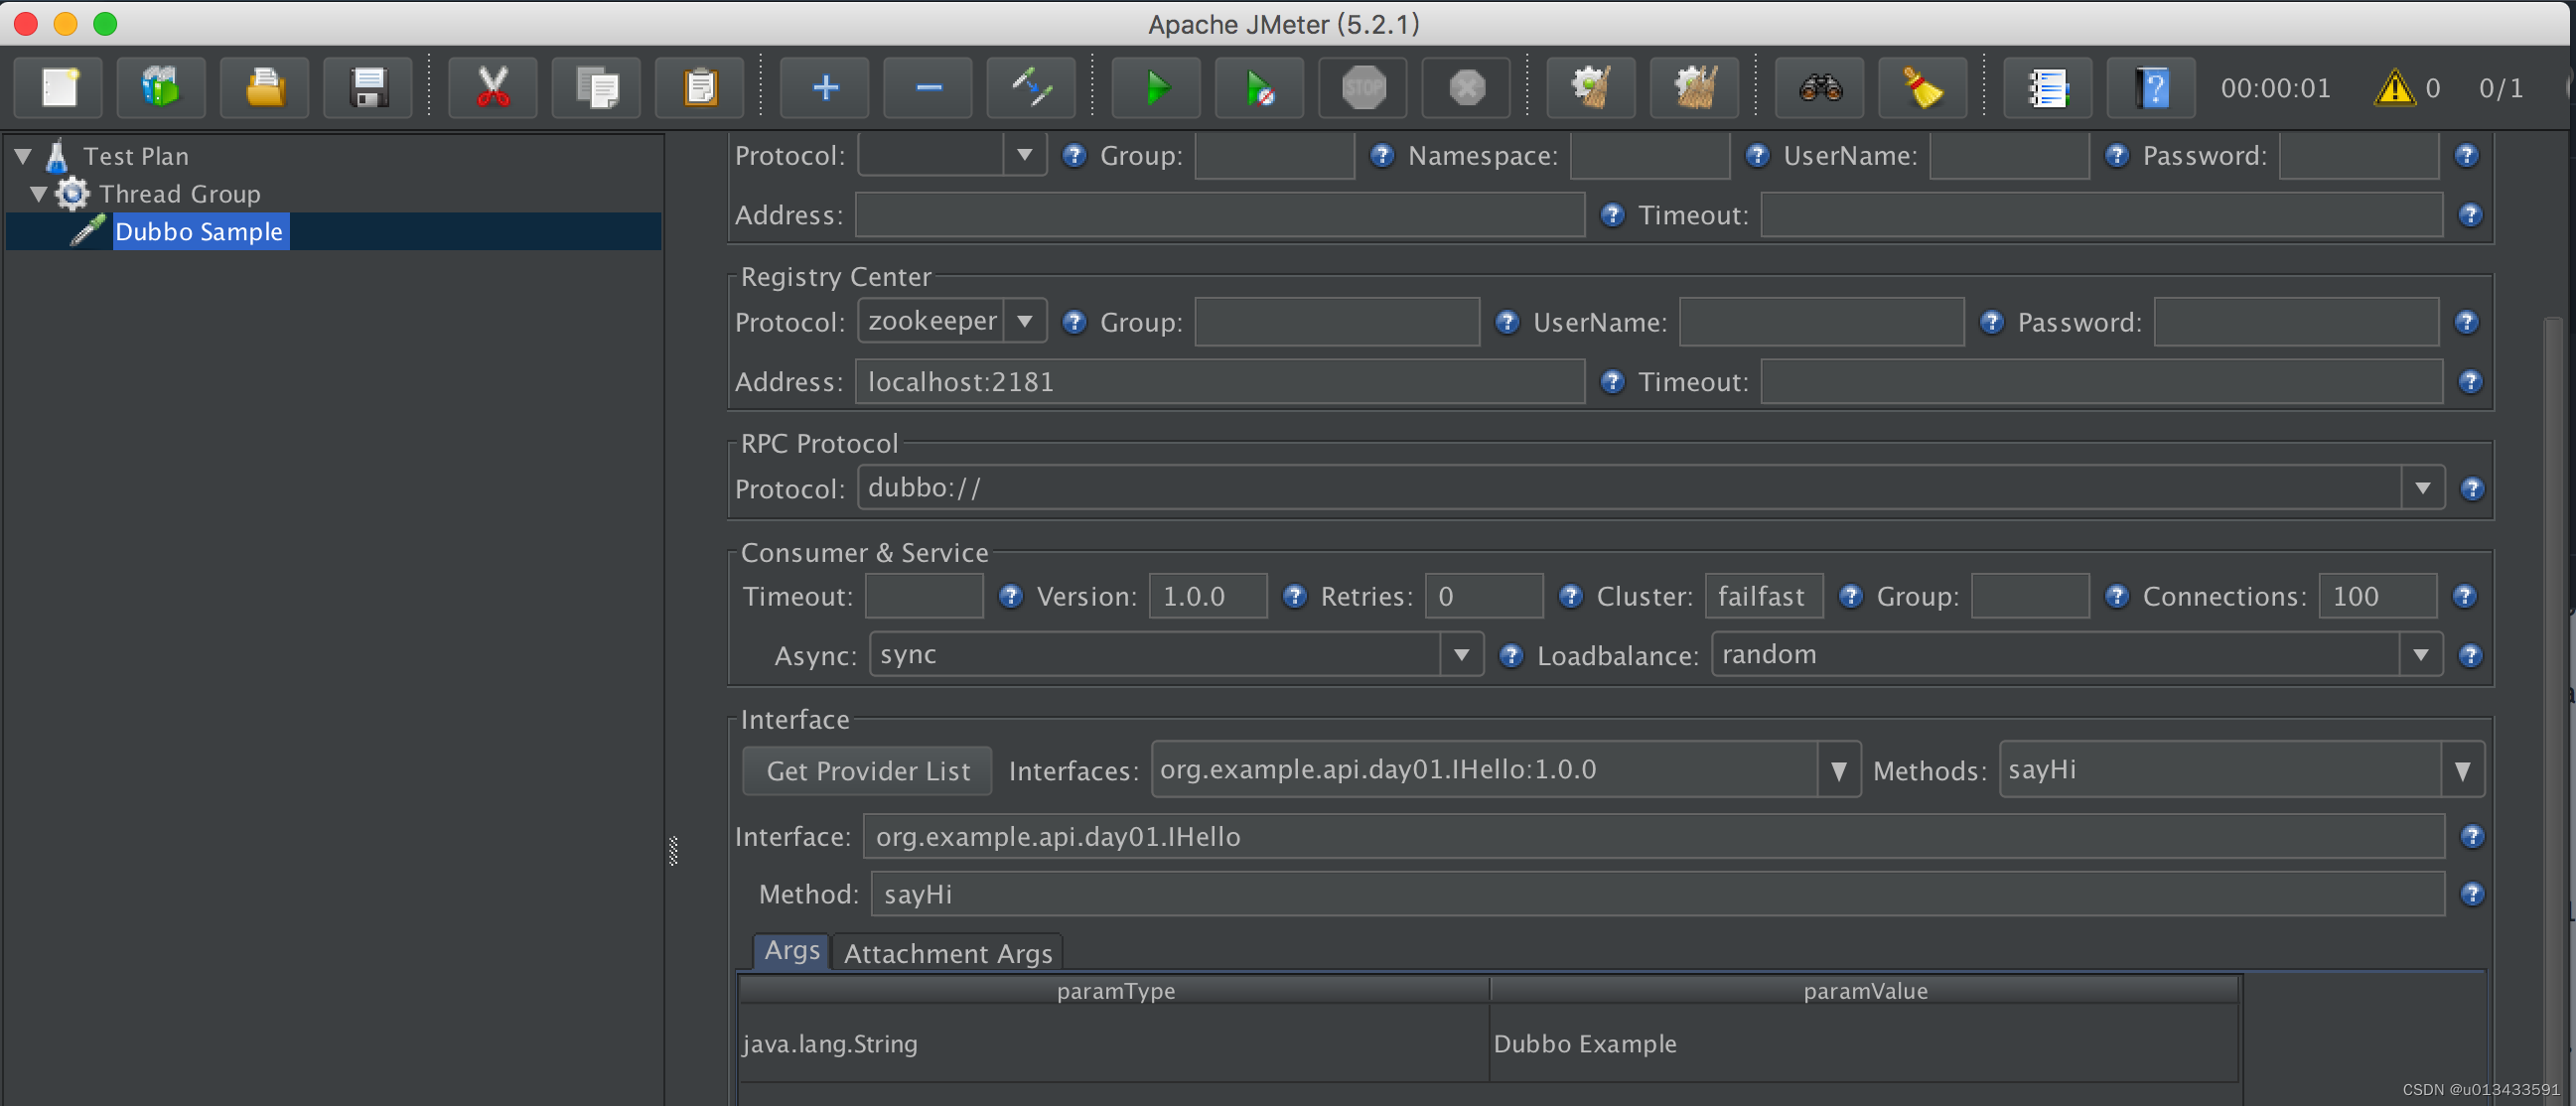Open the Templates icon in toolbar
The image size is (2576, 1106).
coord(161,88)
